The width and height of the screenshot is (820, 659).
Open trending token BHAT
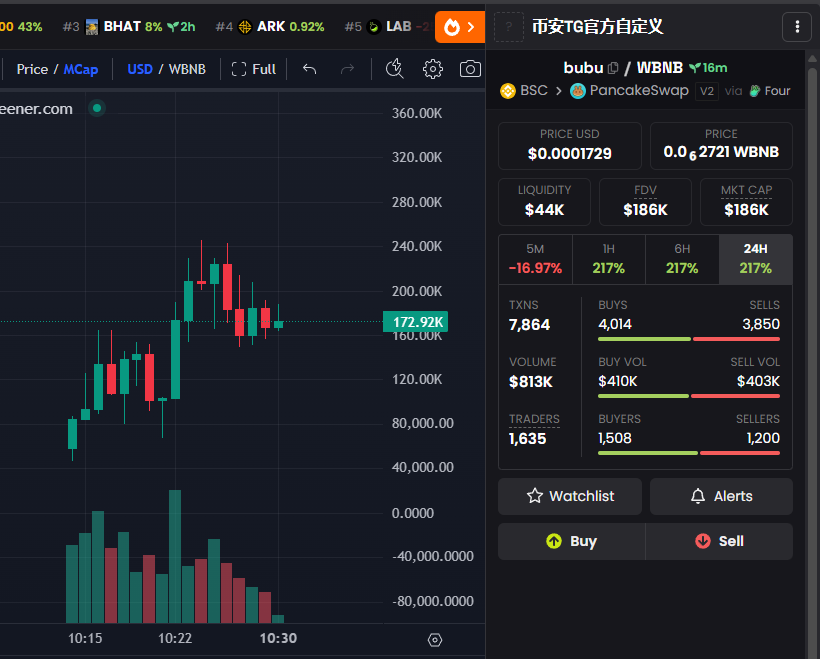pos(129,27)
